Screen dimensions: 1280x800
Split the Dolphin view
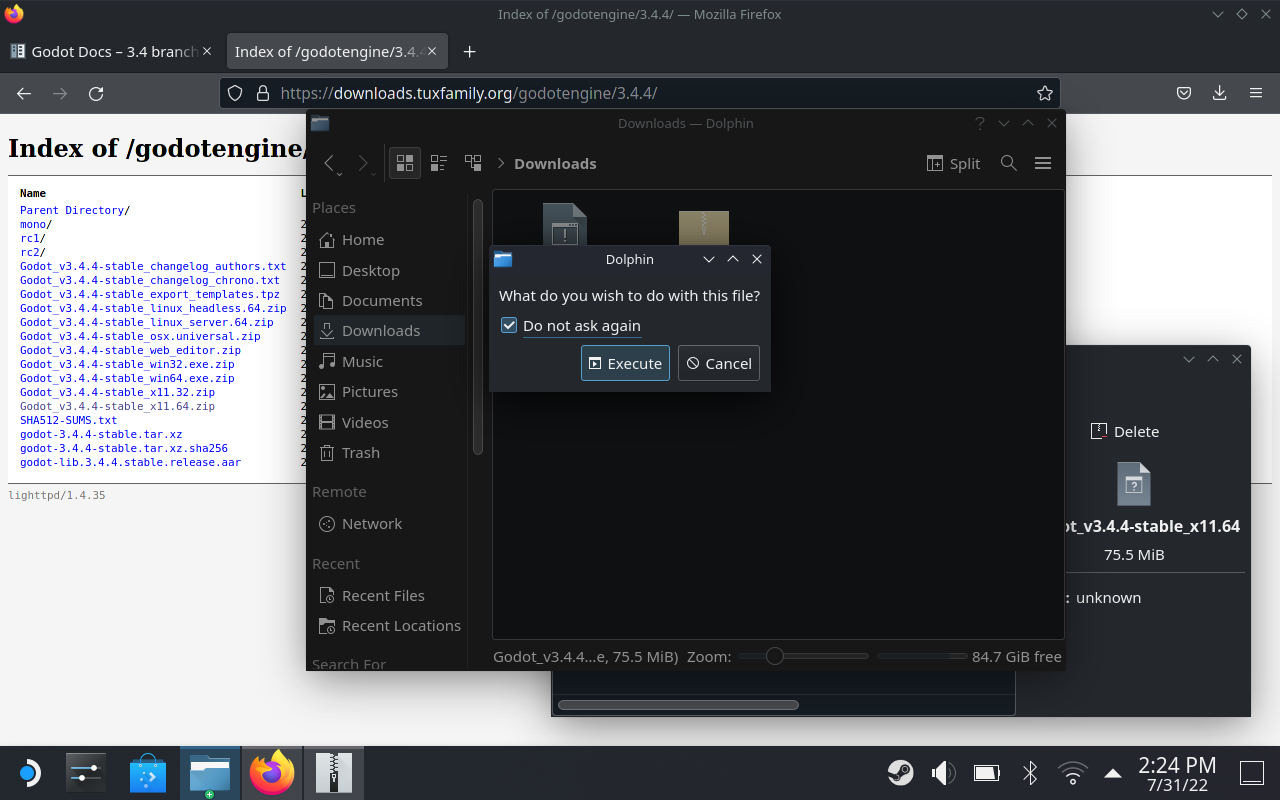tap(952, 163)
